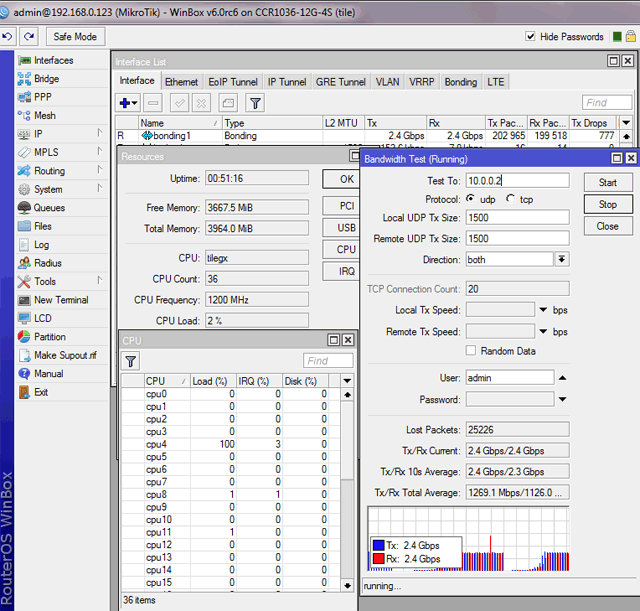Open the Log sidebar item

41,244
